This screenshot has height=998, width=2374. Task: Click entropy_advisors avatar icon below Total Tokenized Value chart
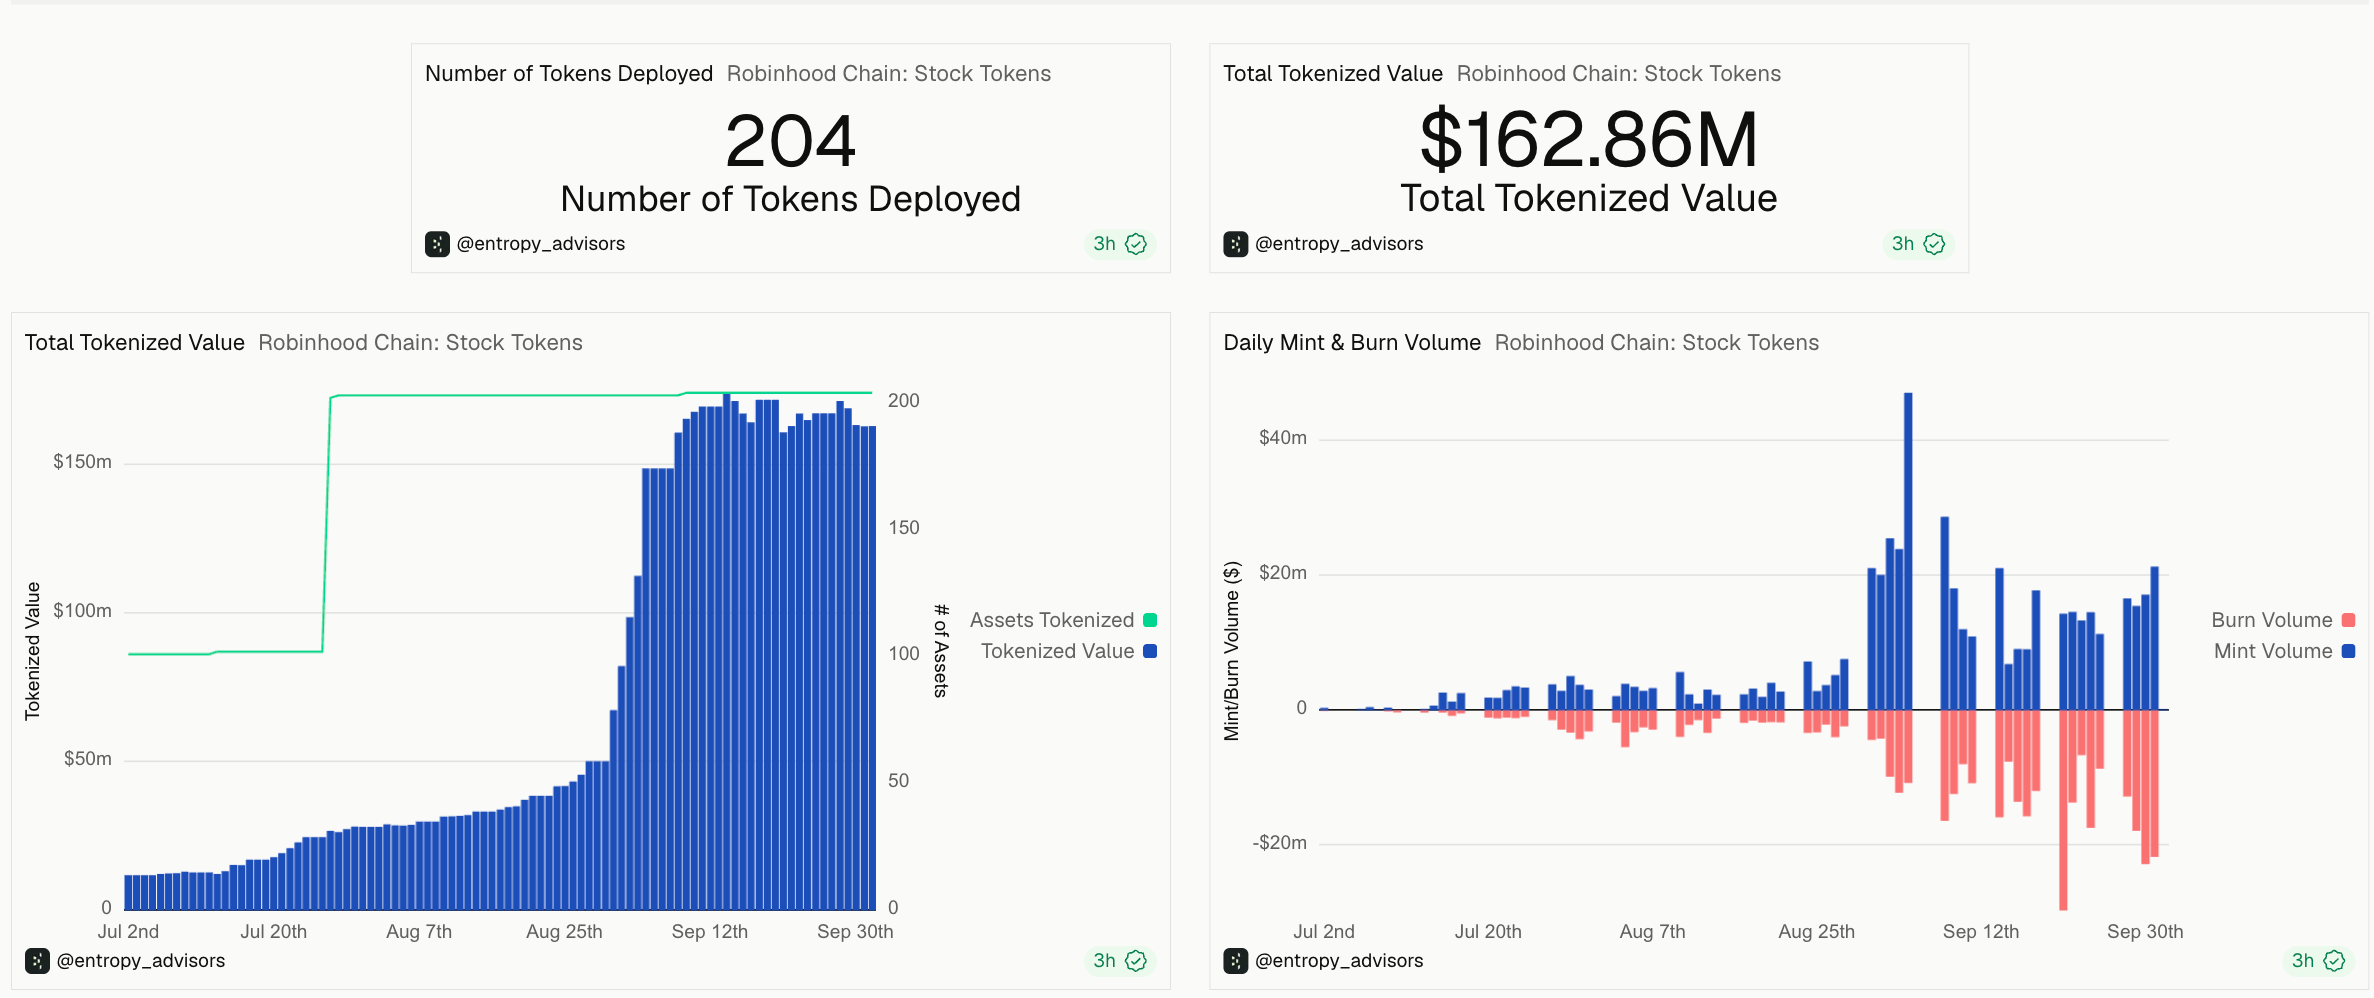click(37, 961)
